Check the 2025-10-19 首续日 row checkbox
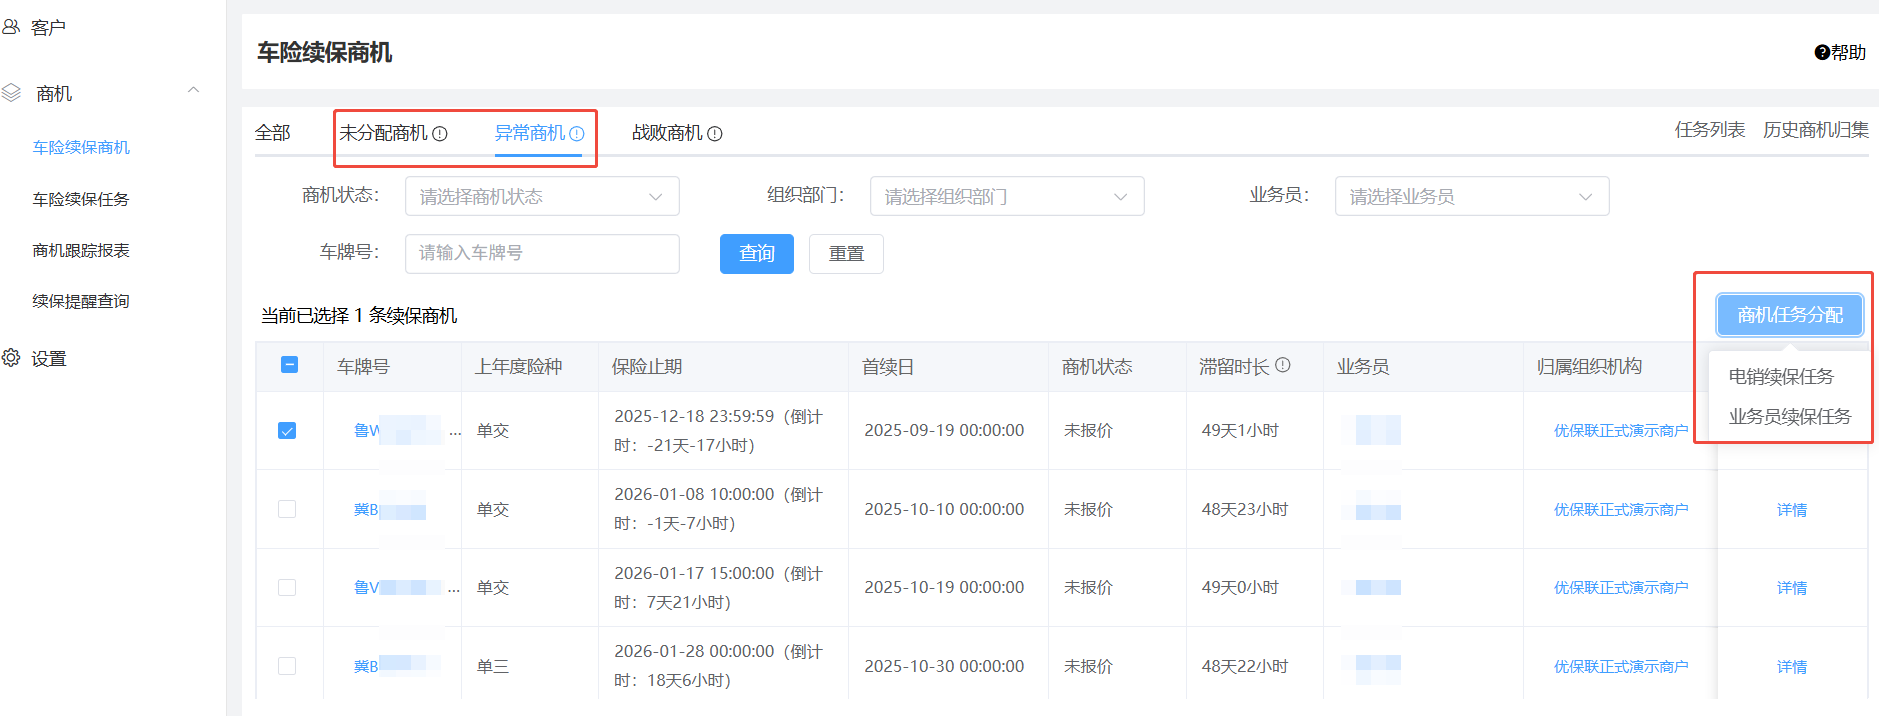 pos(287,587)
